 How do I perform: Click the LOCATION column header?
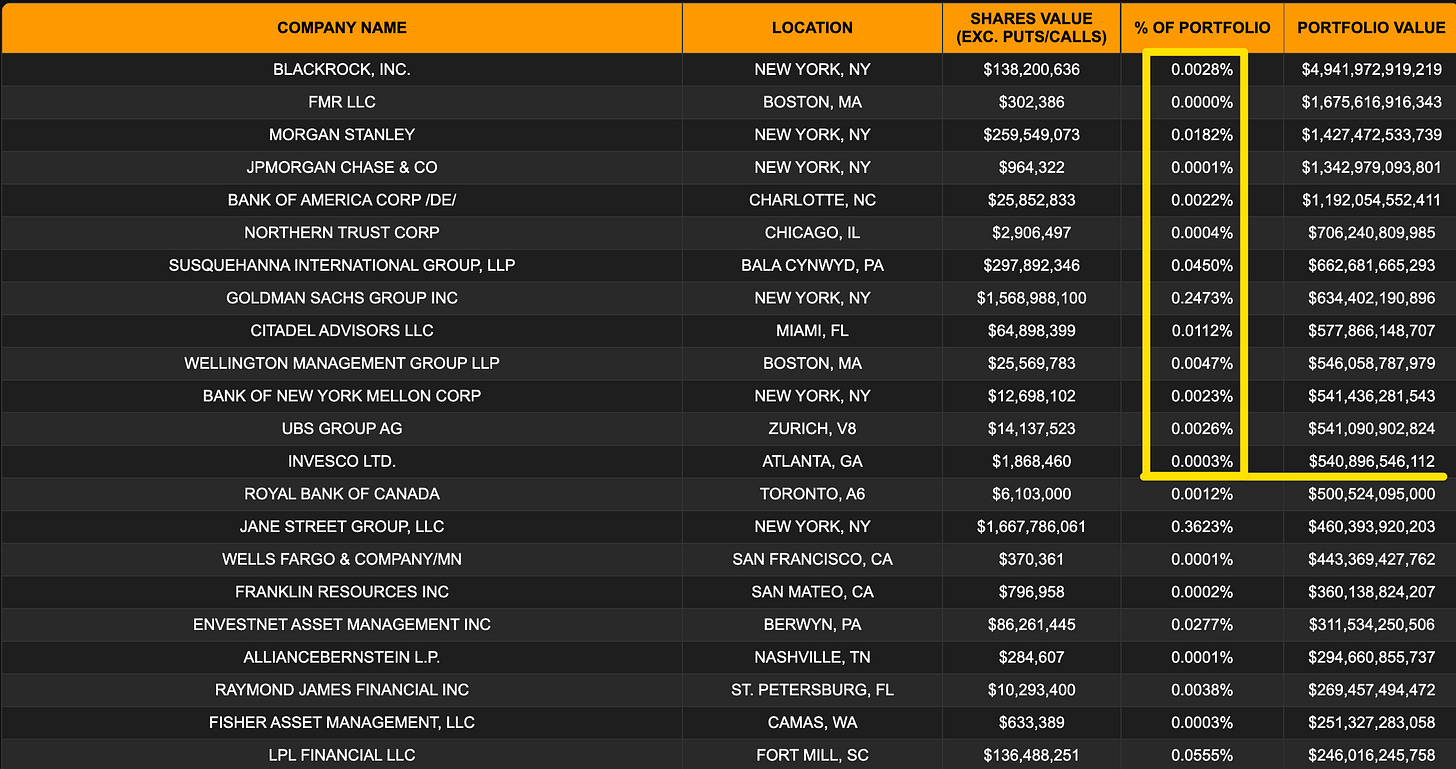click(812, 28)
